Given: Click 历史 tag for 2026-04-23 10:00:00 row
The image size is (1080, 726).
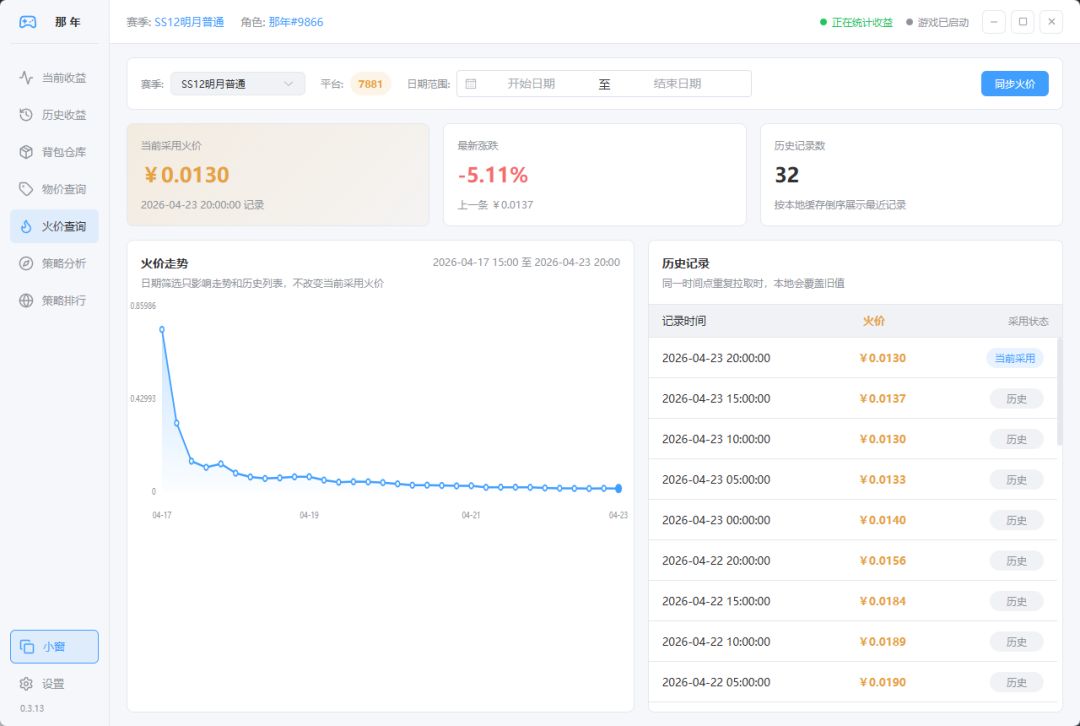Looking at the screenshot, I should tap(1016, 439).
